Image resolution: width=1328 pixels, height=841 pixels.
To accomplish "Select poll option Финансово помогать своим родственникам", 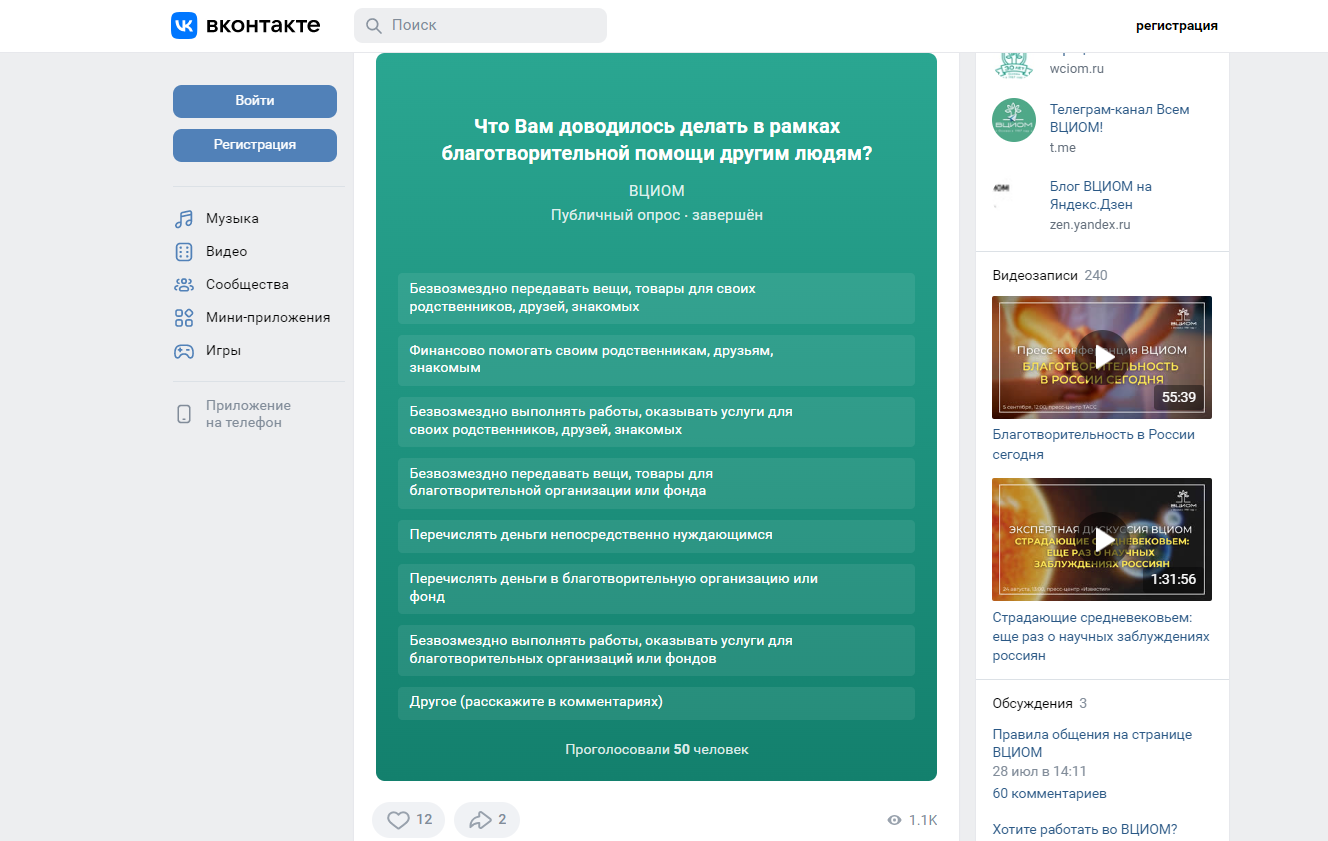I will (656, 360).
